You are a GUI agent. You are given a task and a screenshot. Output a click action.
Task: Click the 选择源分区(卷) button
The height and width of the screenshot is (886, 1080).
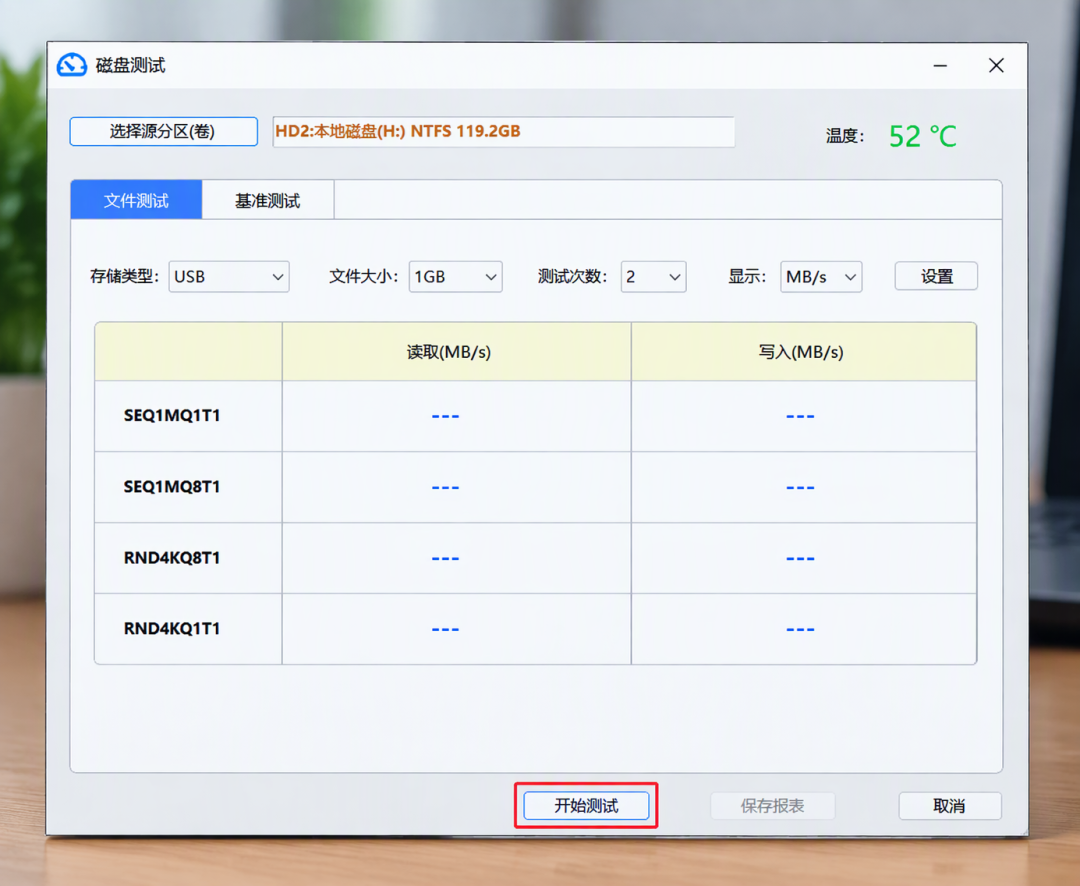click(163, 132)
